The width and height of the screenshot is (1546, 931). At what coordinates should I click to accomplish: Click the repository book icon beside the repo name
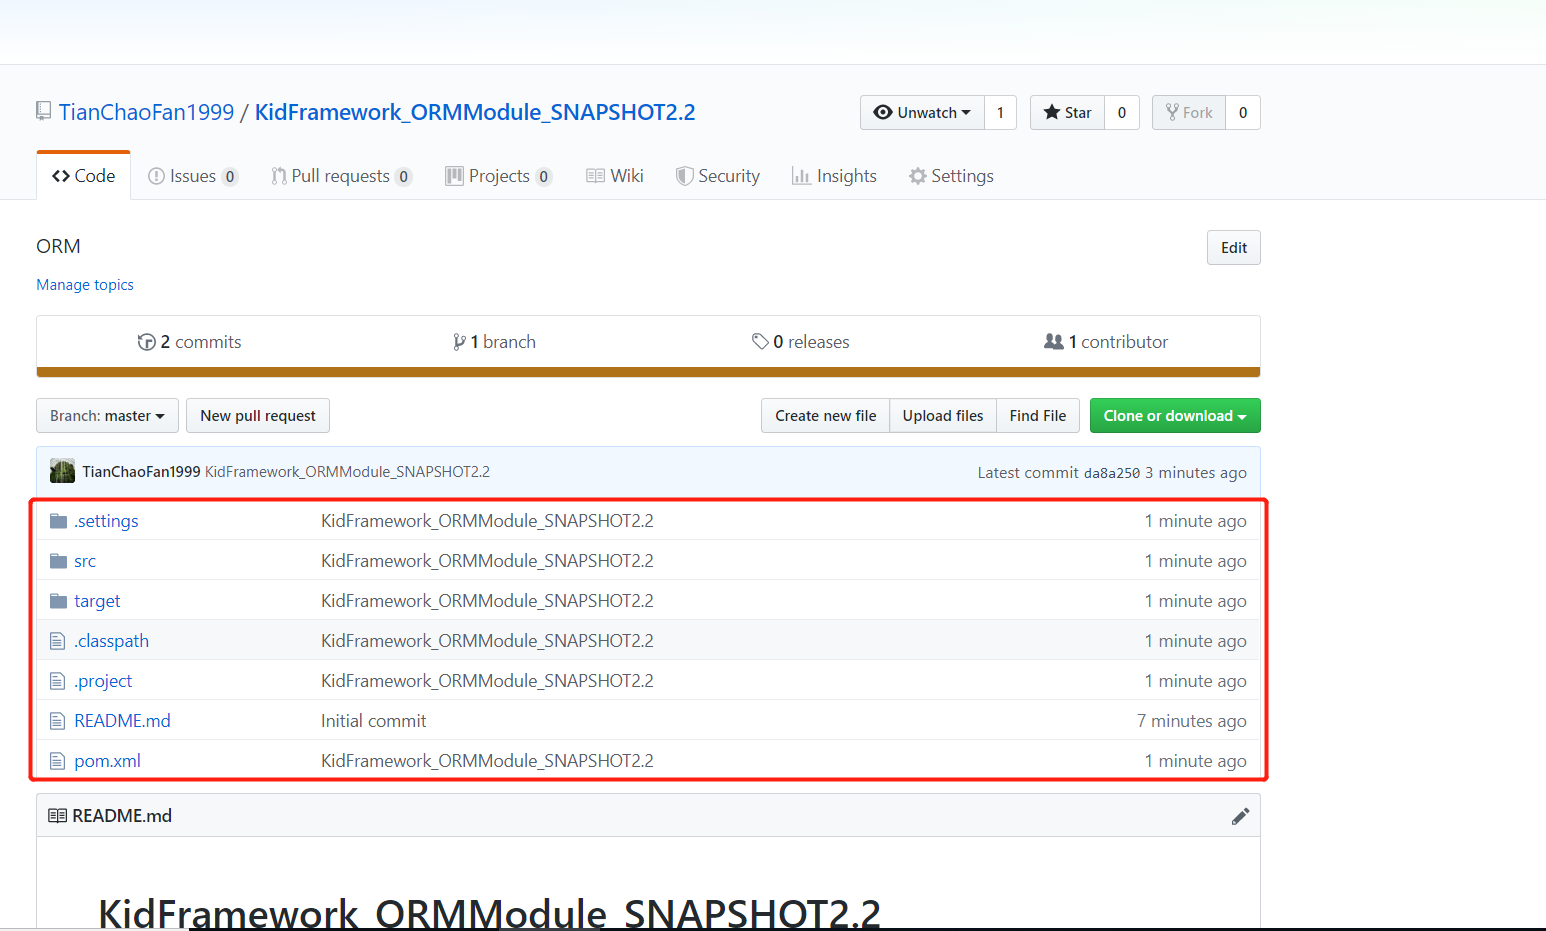[x=43, y=111]
